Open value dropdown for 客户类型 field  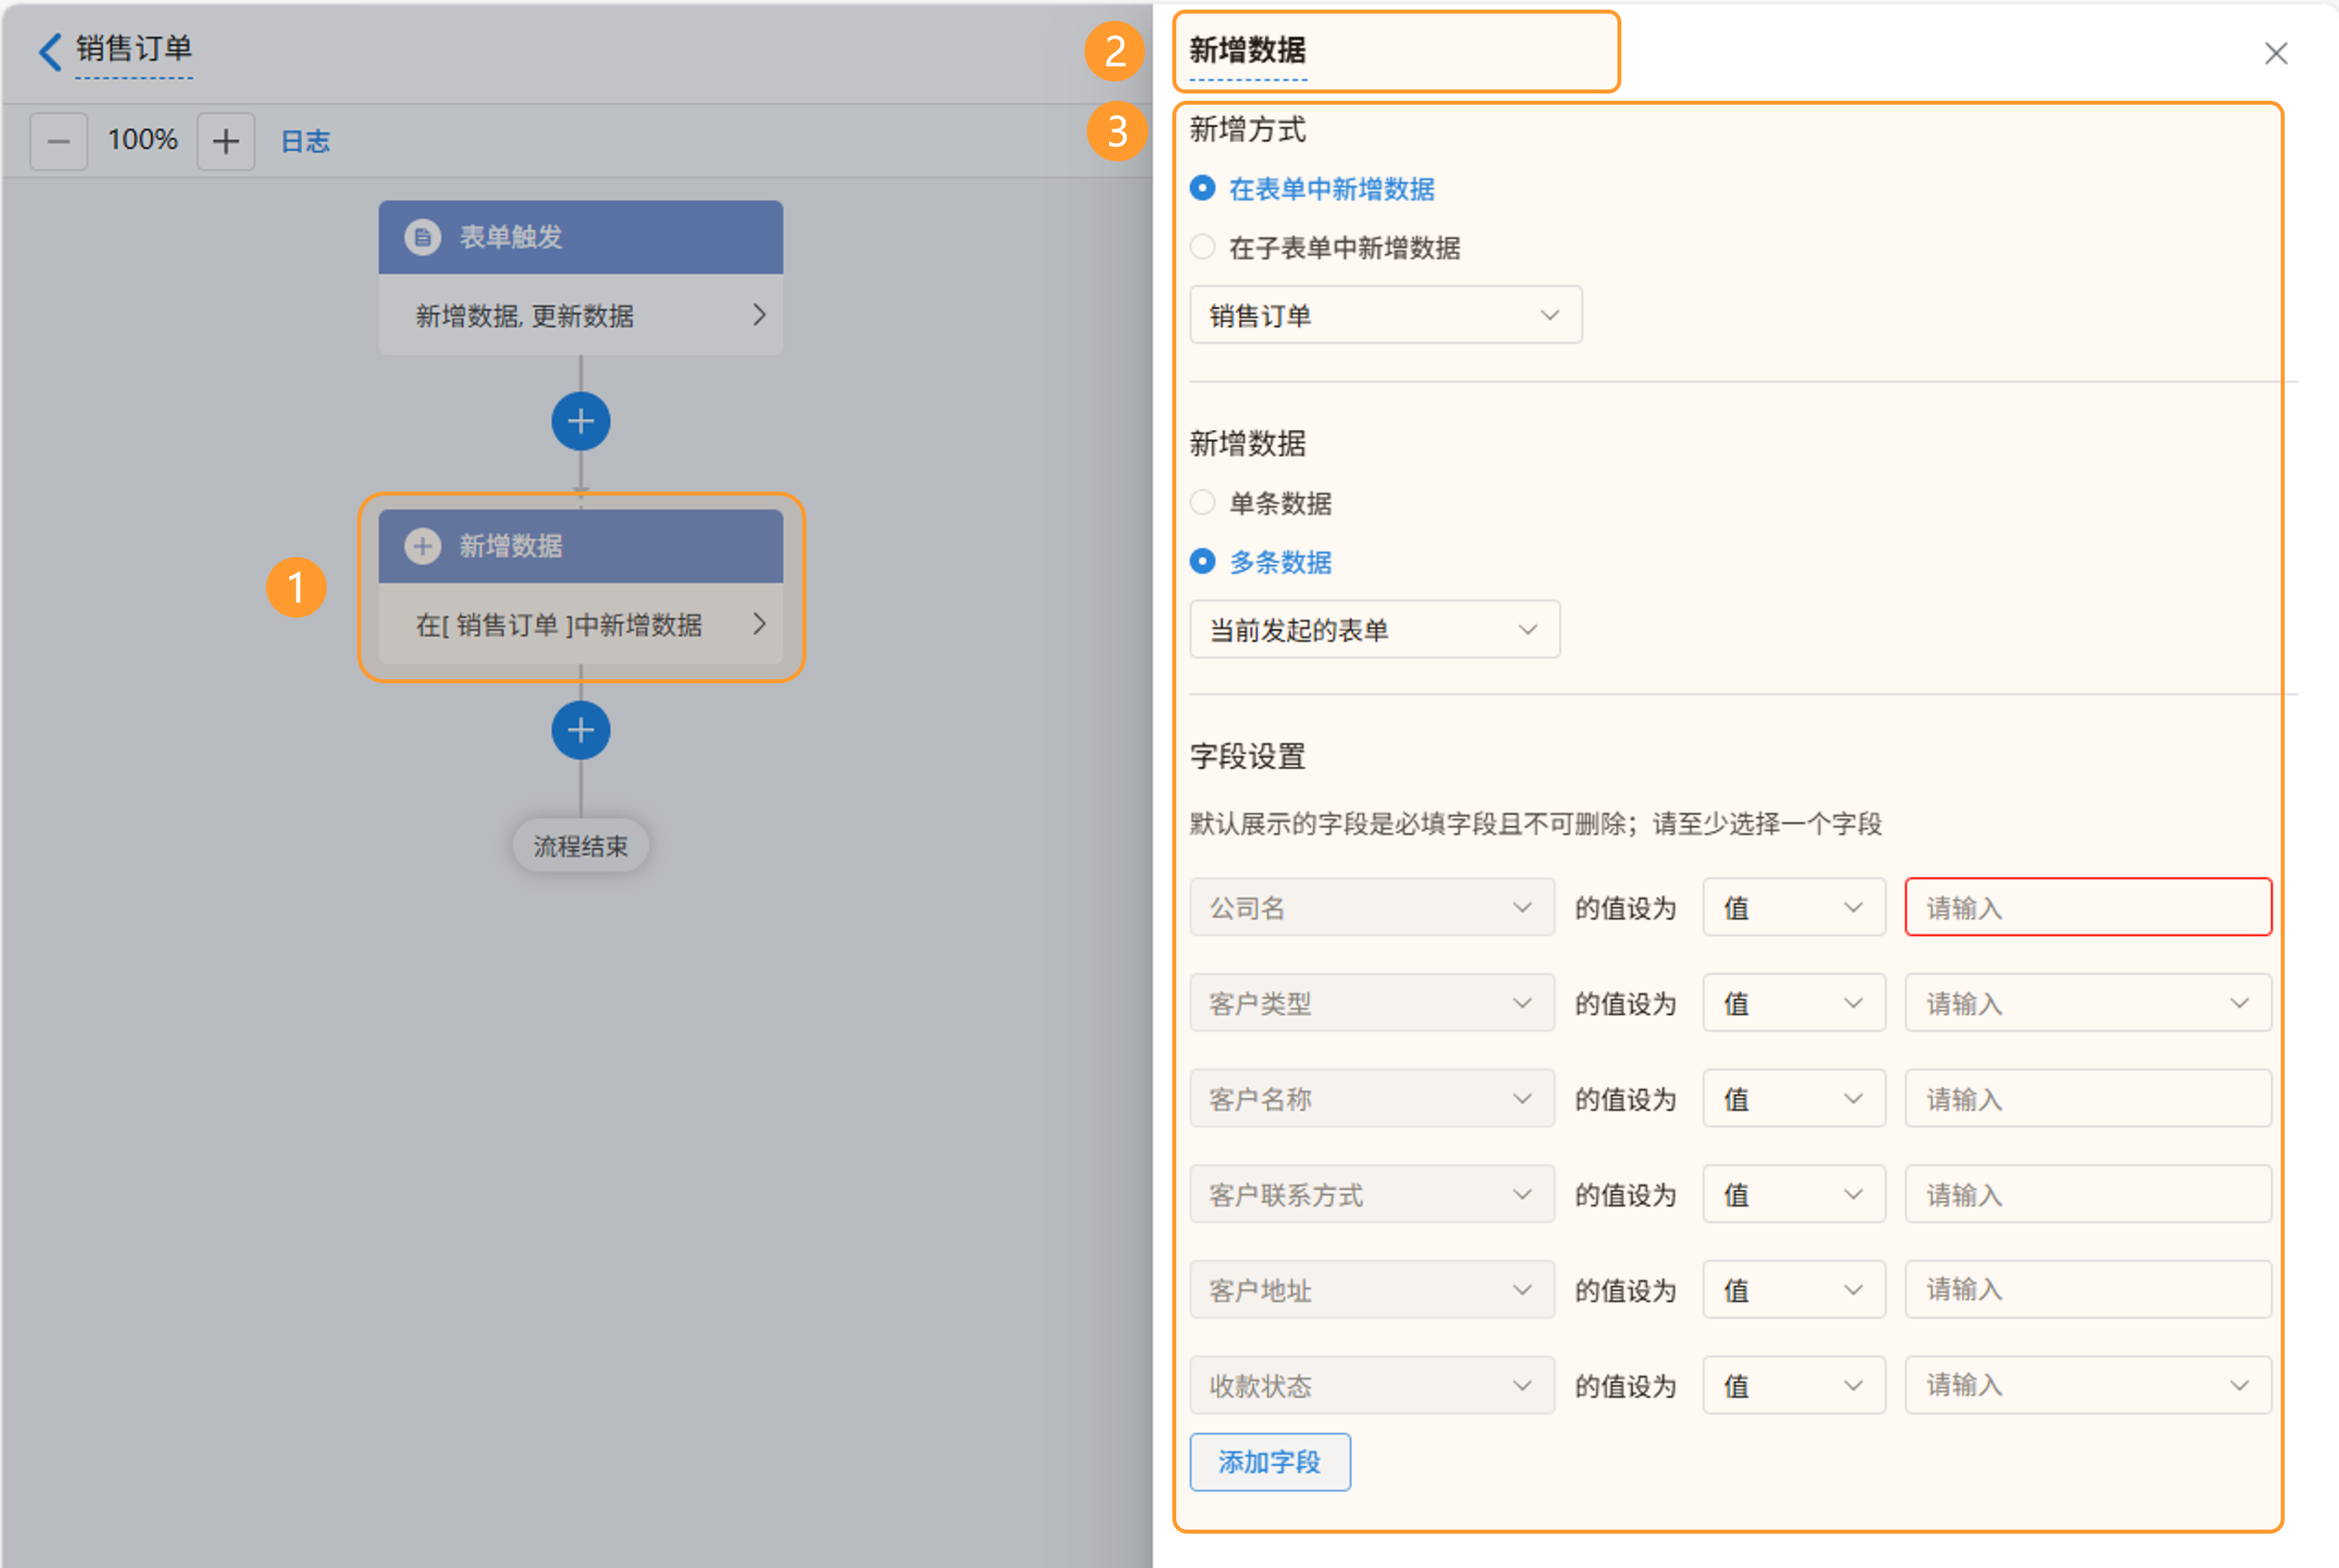tap(2087, 1003)
